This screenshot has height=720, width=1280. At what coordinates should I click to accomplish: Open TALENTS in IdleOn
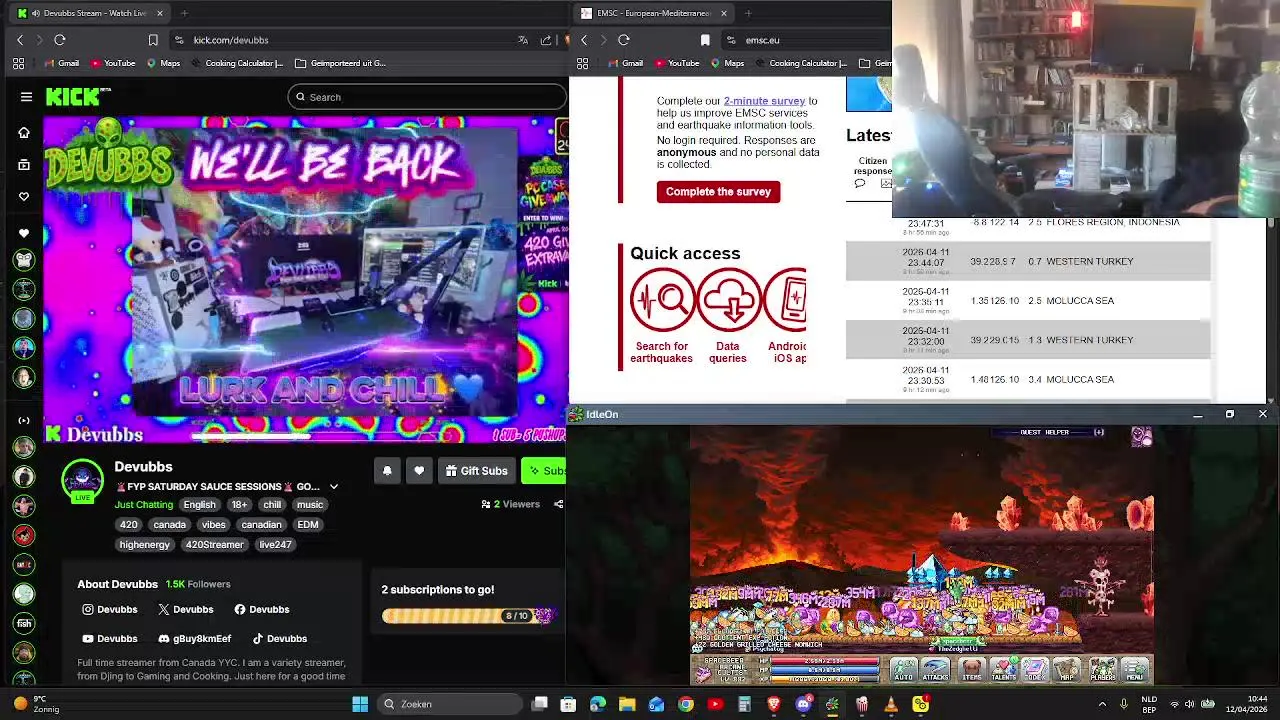click(1003, 669)
